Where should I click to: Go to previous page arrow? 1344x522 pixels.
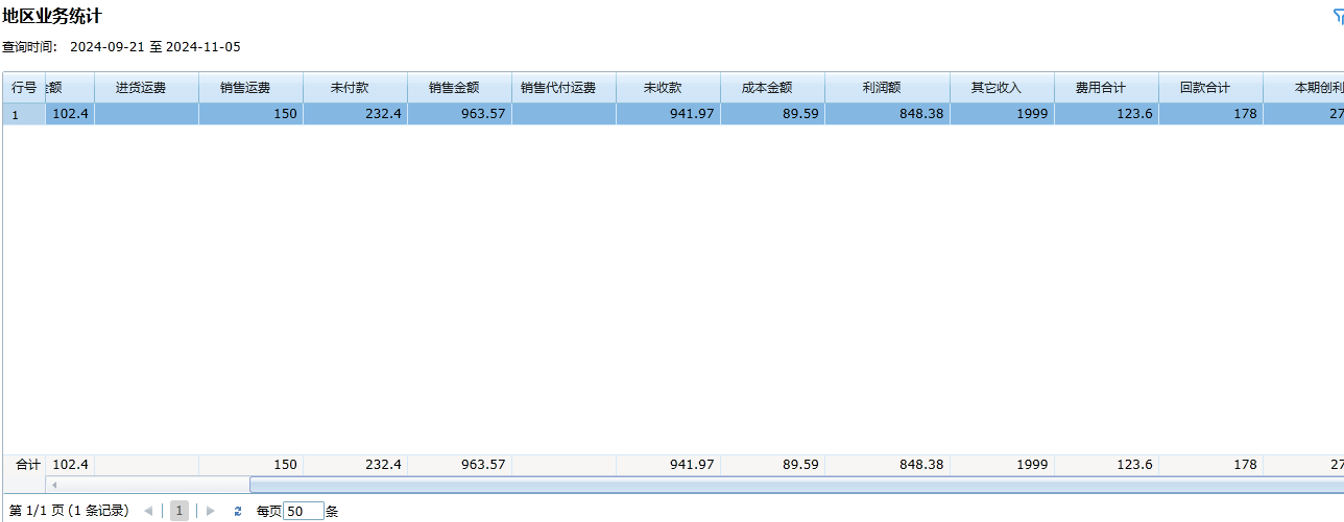tap(148, 511)
